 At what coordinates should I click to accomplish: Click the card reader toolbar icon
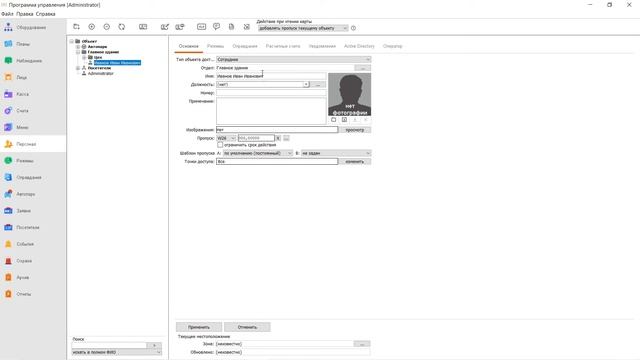click(x=143, y=27)
